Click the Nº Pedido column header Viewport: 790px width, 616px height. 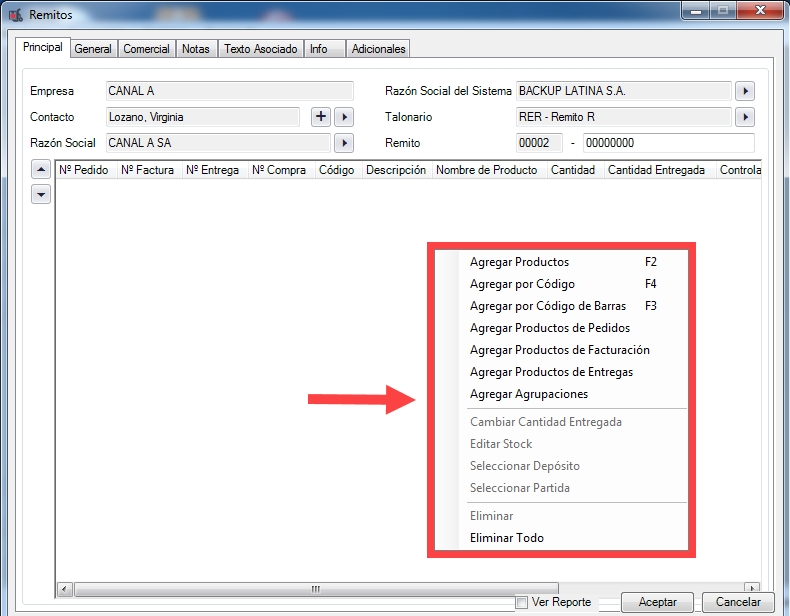tap(86, 170)
